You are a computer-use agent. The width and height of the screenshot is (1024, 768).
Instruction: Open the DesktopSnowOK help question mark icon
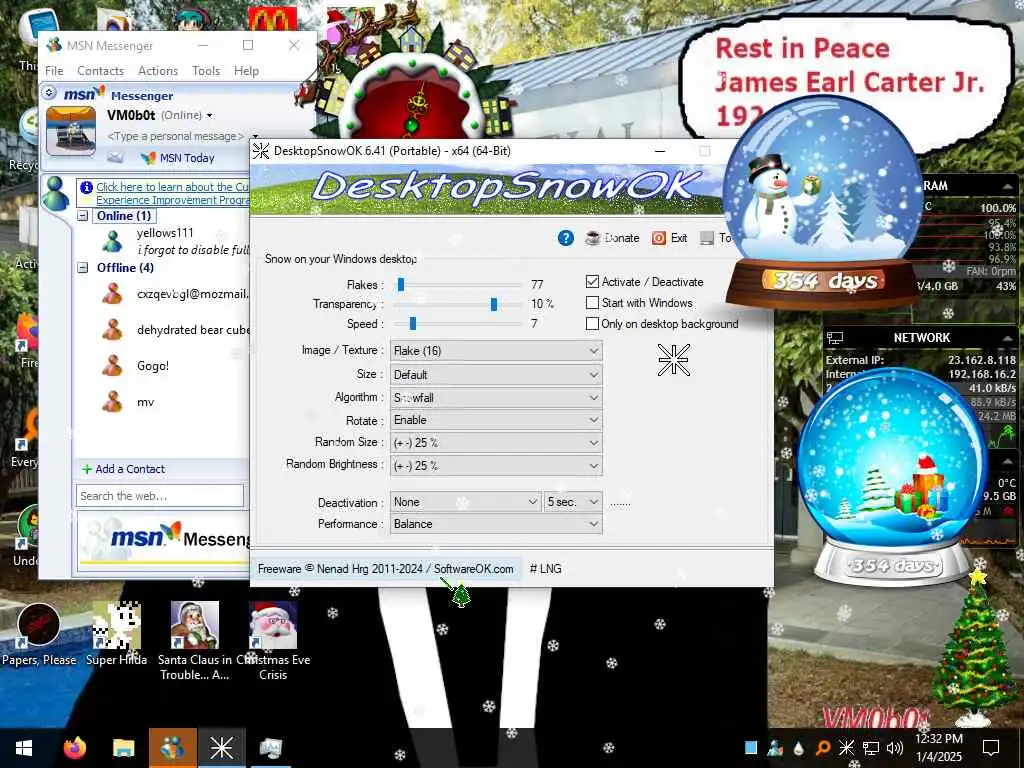(x=566, y=238)
